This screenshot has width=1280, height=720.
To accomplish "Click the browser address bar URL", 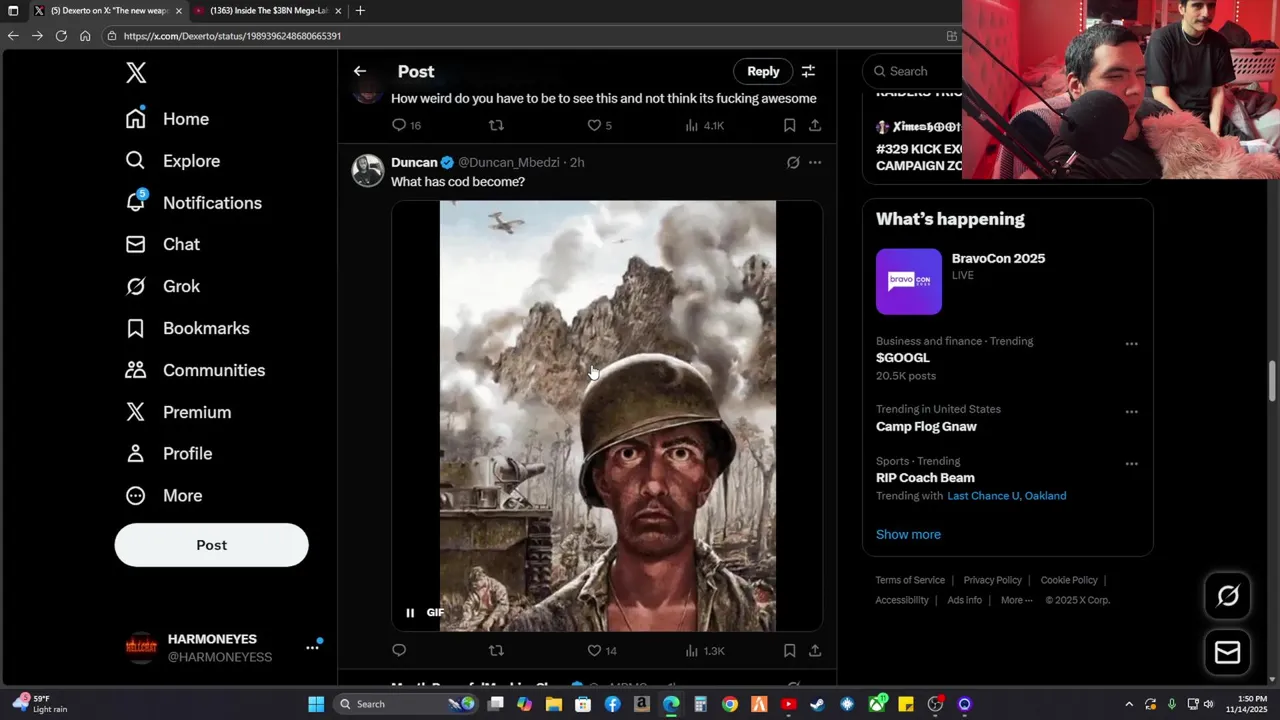I will (232, 35).
